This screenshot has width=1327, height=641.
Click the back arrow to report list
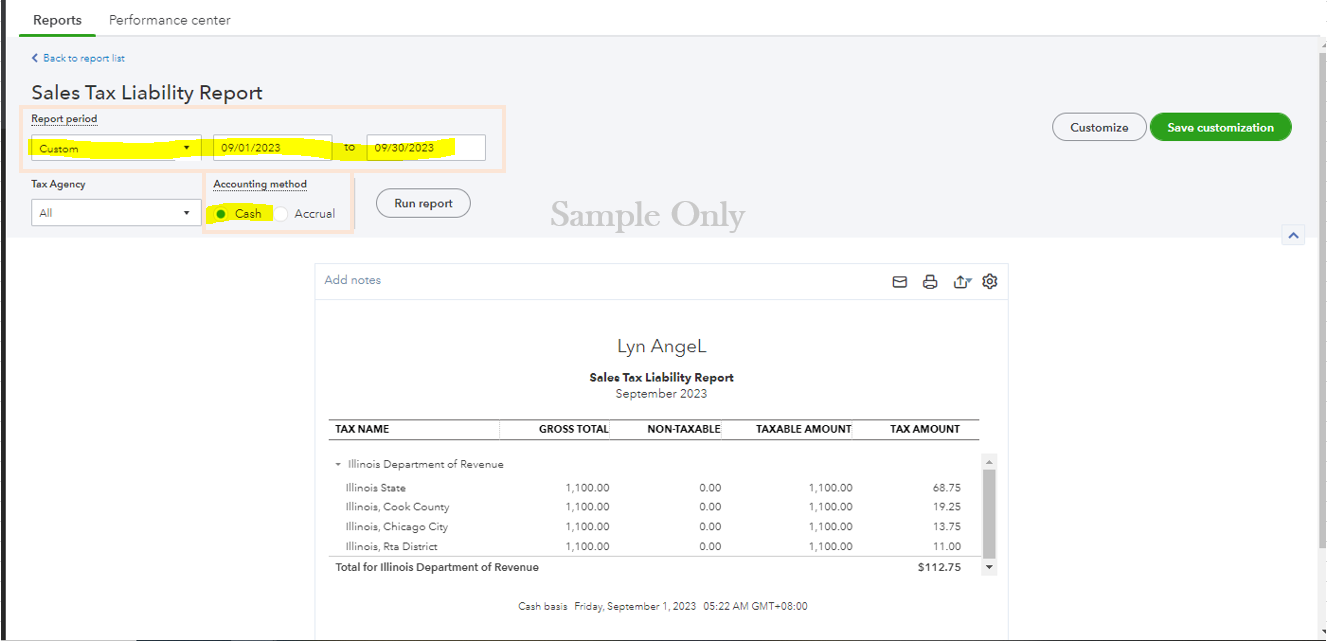pyautogui.click(x=36, y=58)
